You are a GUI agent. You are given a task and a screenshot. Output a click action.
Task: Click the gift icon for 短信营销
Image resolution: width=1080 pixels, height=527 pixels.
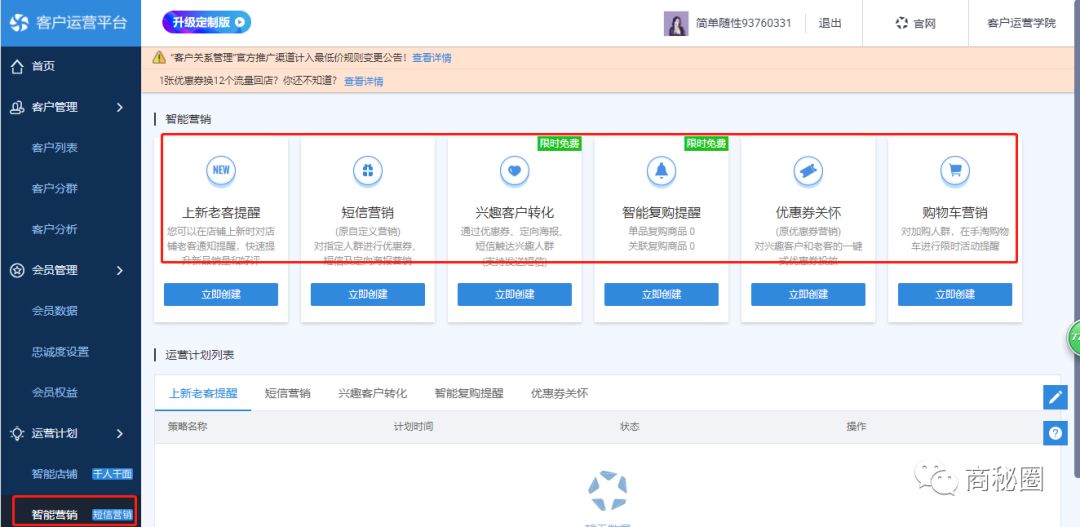click(x=368, y=170)
